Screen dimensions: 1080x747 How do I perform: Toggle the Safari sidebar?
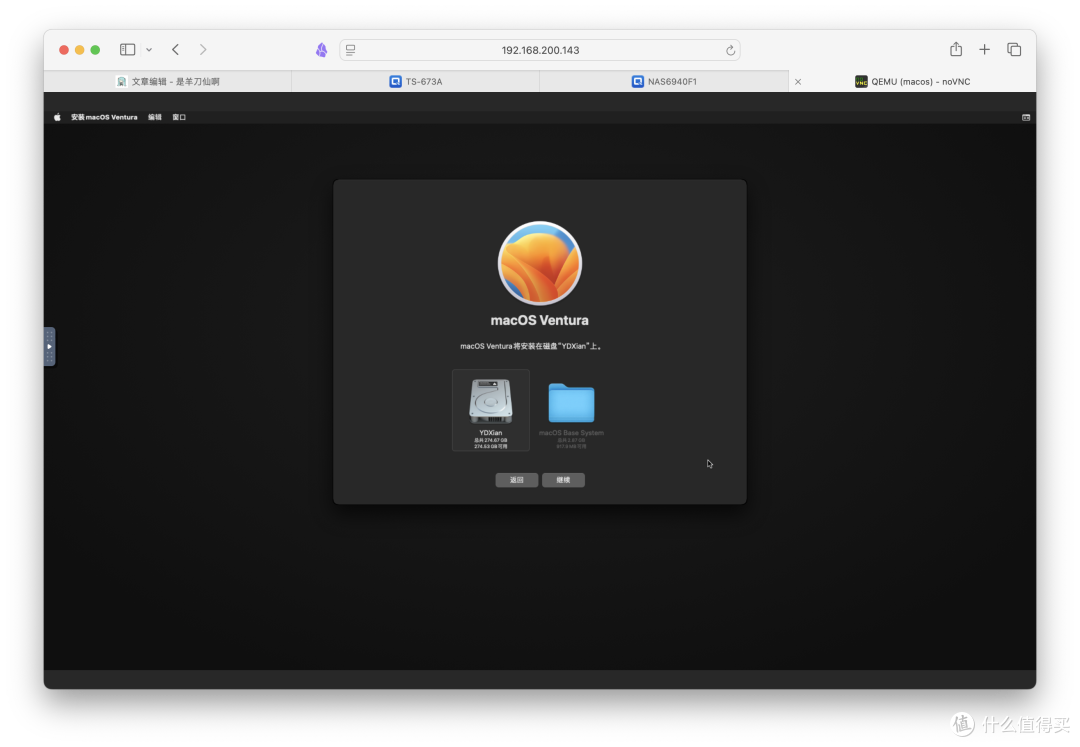pyautogui.click(x=127, y=49)
